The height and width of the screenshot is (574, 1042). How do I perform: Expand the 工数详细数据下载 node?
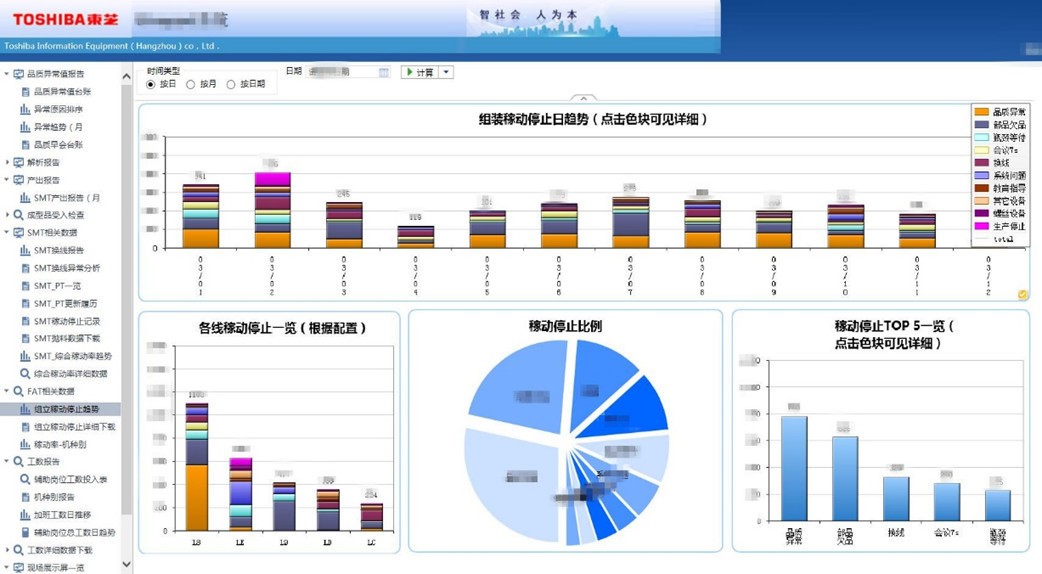click(7, 550)
